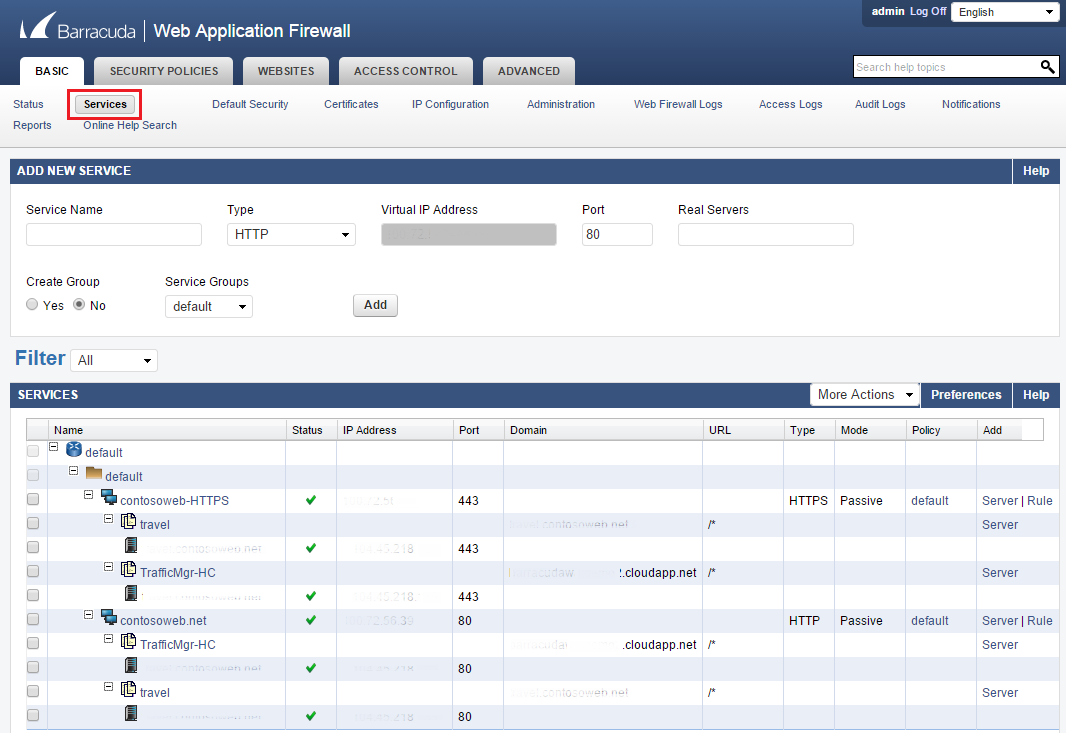Check the box for default group row
This screenshot has height=733, width=1066.
33,475
